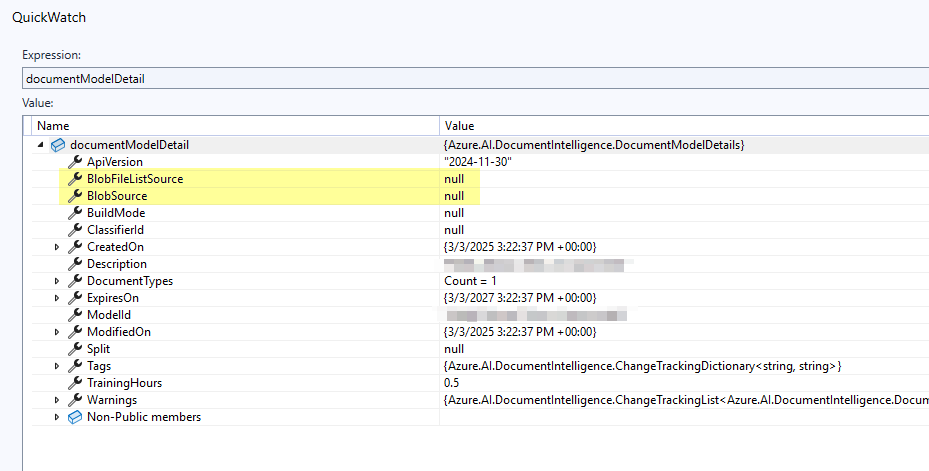Select the ModifiedOn property name

[119, 332]
